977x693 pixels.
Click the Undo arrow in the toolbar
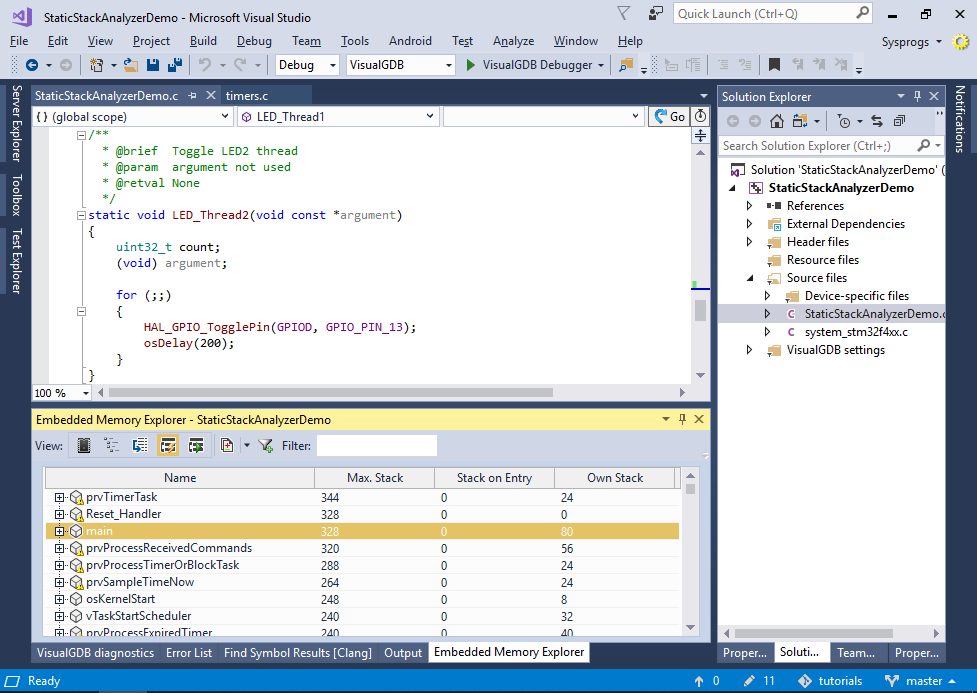204,65
